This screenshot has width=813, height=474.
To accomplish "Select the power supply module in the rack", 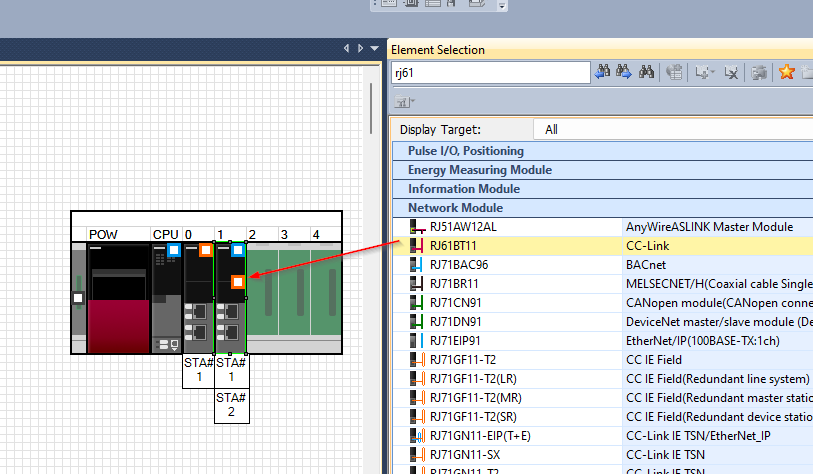I will (x=119, y=298).
